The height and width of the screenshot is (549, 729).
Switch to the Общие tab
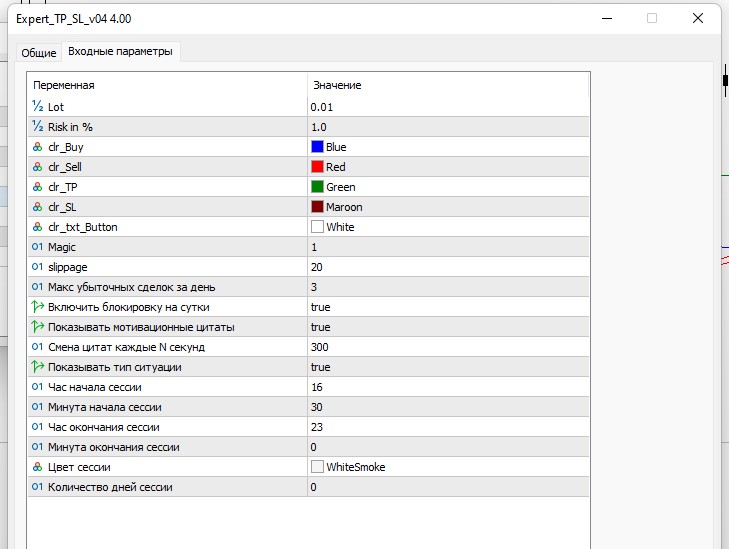tap(39, 53)
